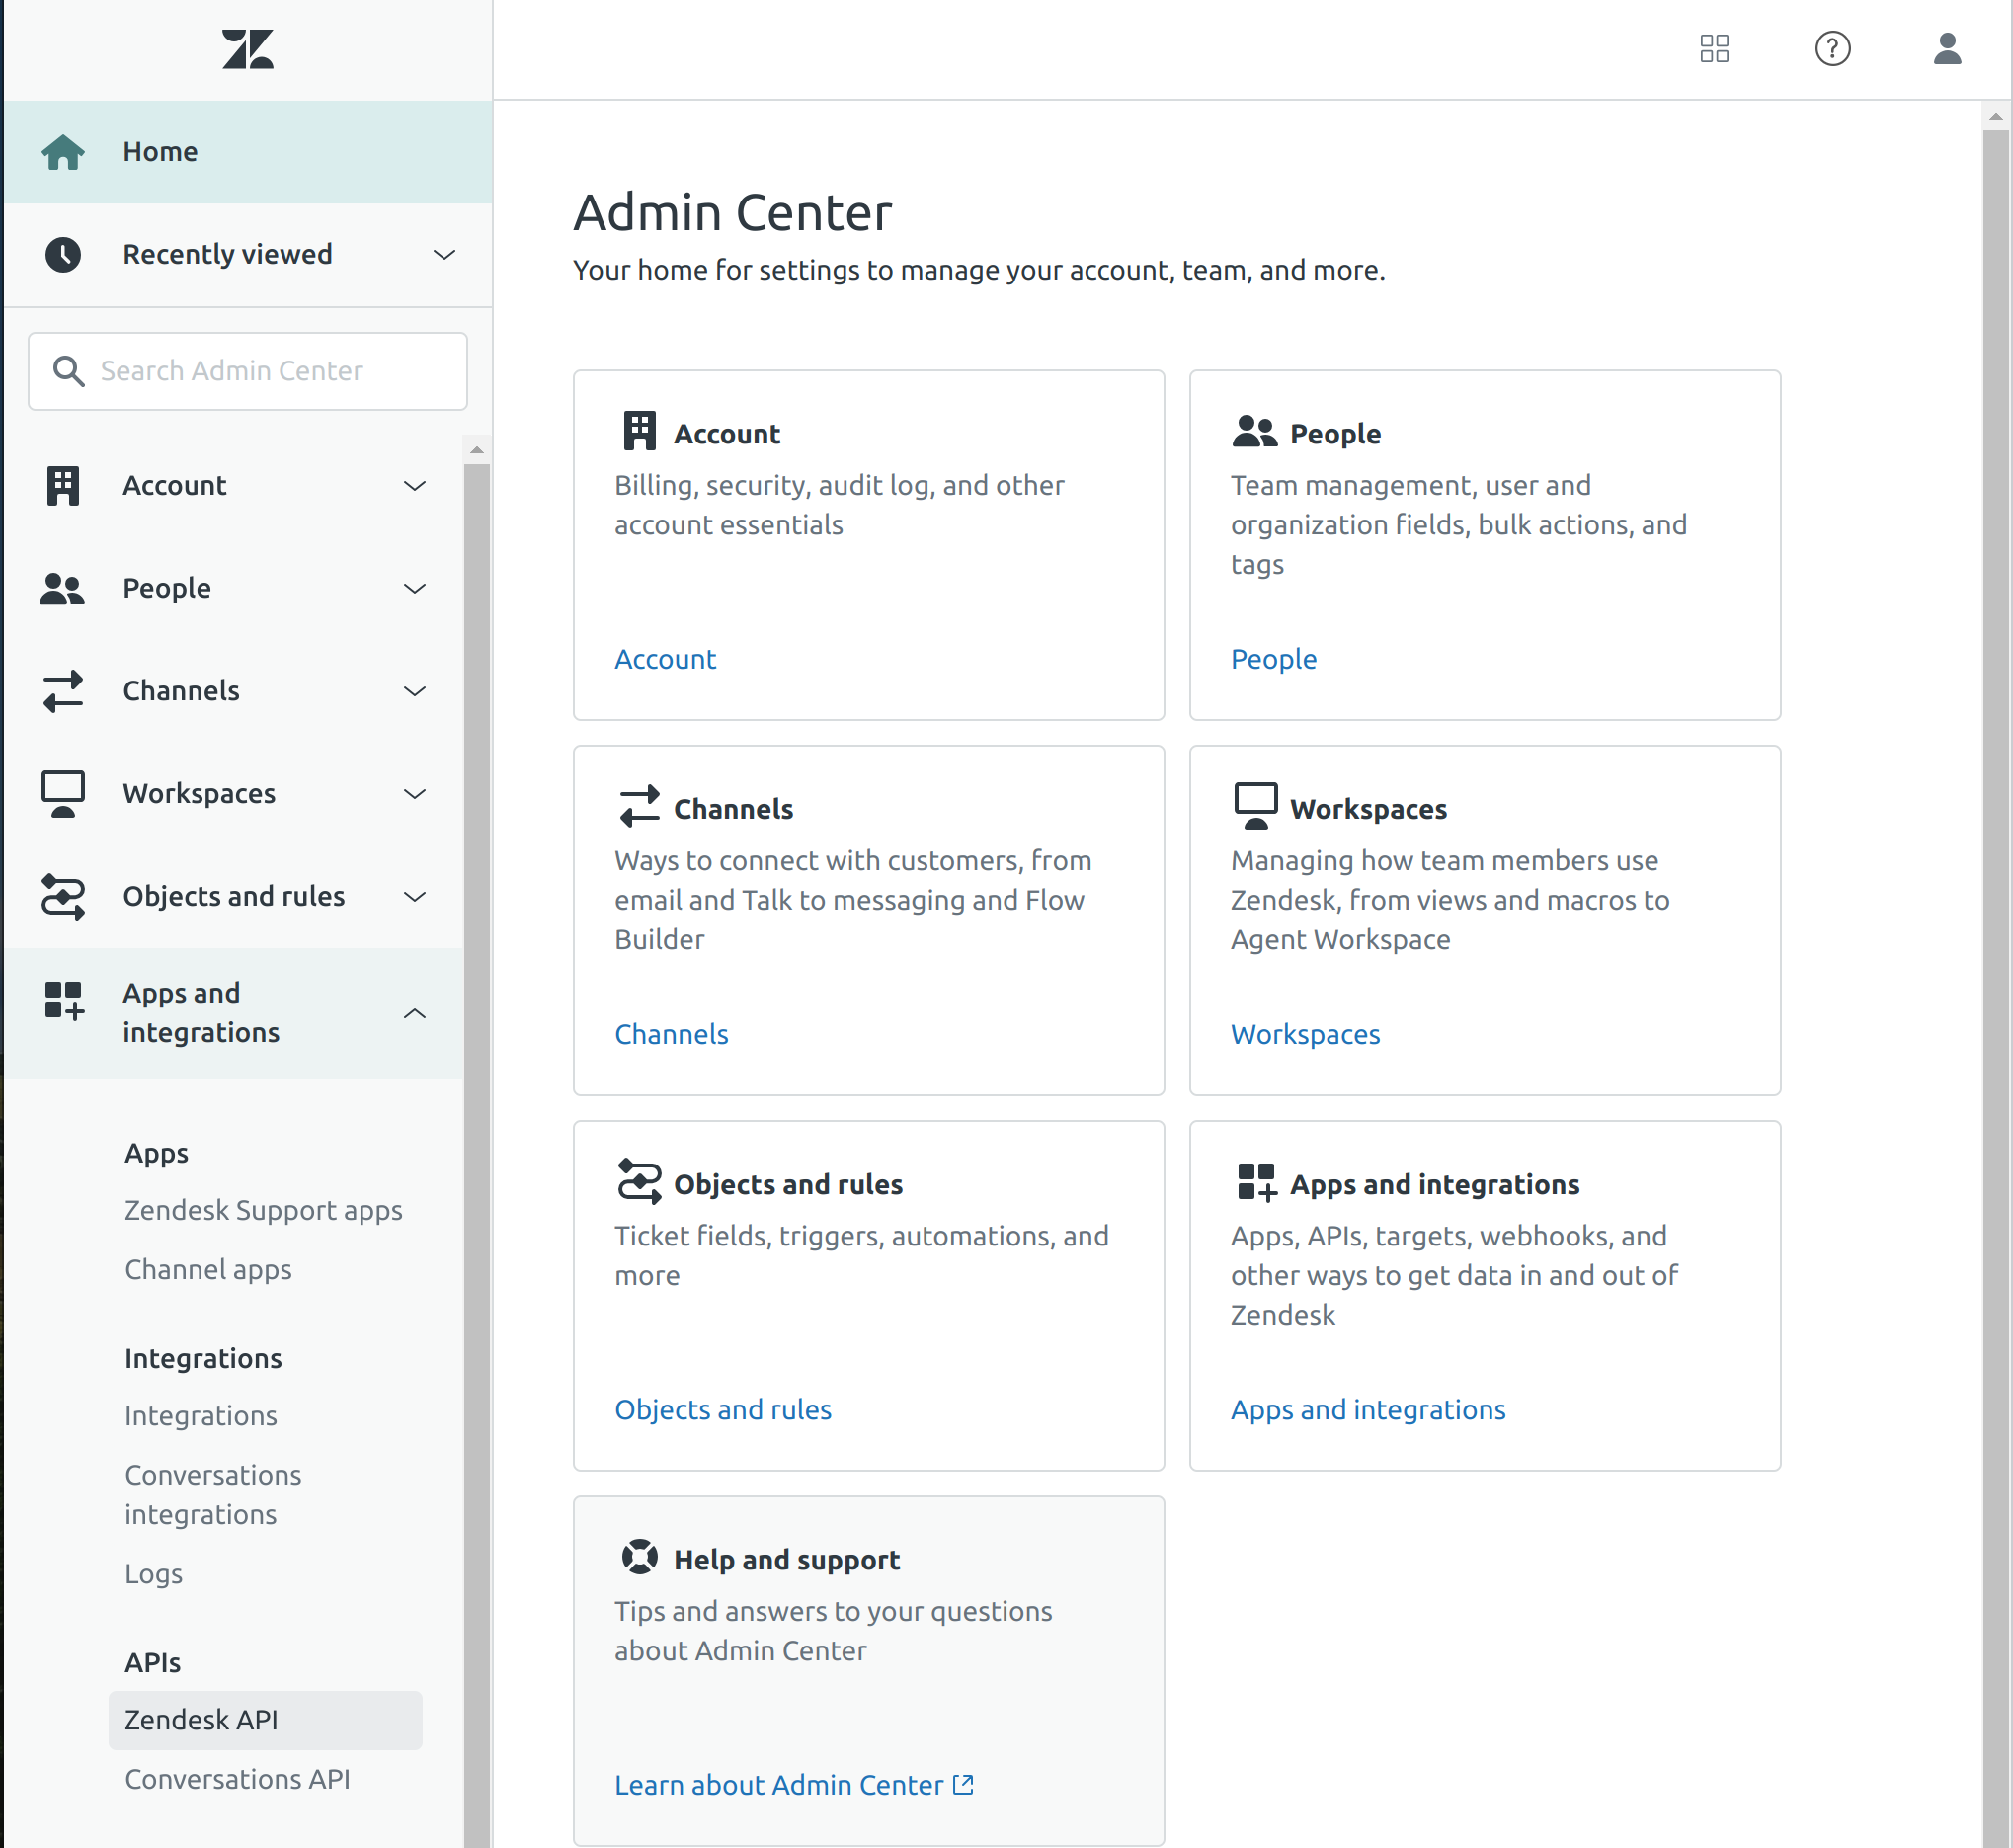The height and width of the screenshot is (1848, 2013).
Task: Click the Zendesk logo icon
Action: [x=247, y=49]
